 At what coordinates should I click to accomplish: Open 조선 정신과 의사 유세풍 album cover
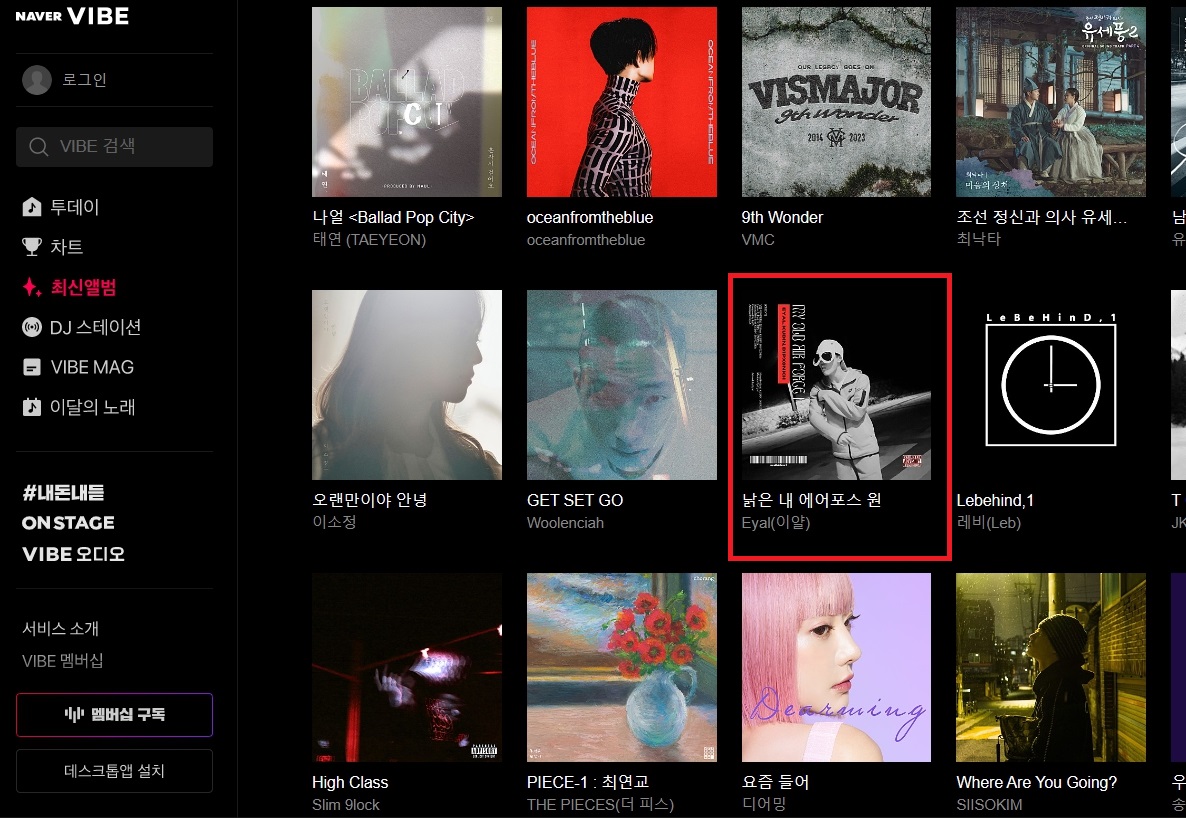tap(1051, 102)
